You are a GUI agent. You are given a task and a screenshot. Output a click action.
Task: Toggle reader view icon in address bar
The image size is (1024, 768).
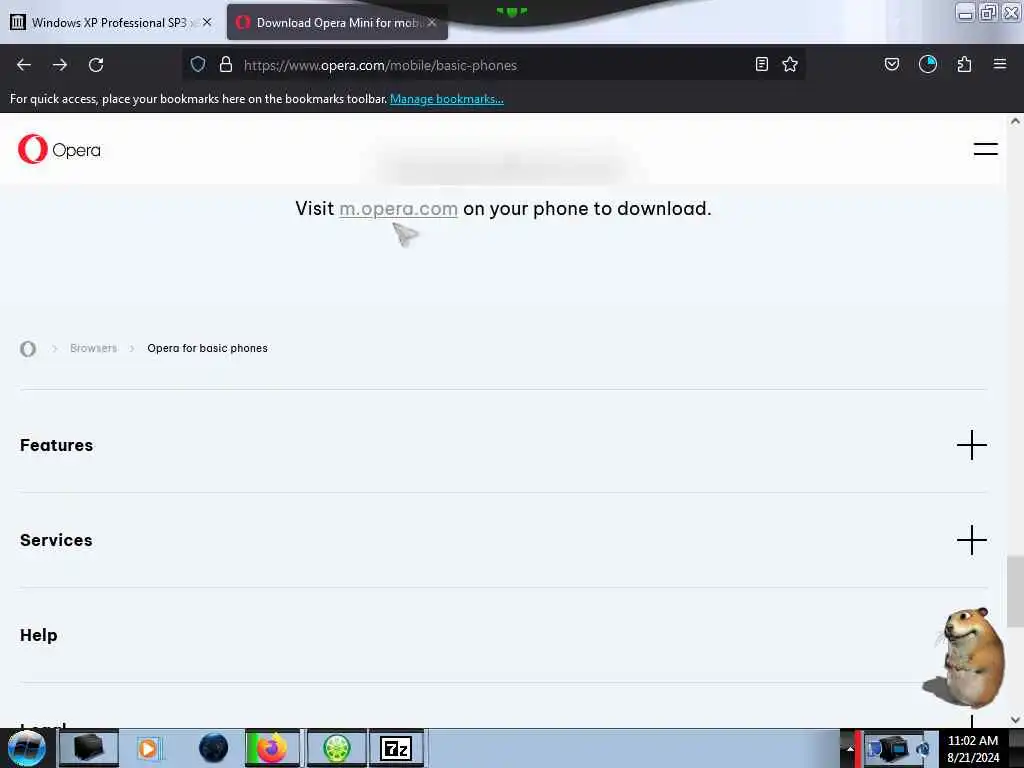coord(761,64)
